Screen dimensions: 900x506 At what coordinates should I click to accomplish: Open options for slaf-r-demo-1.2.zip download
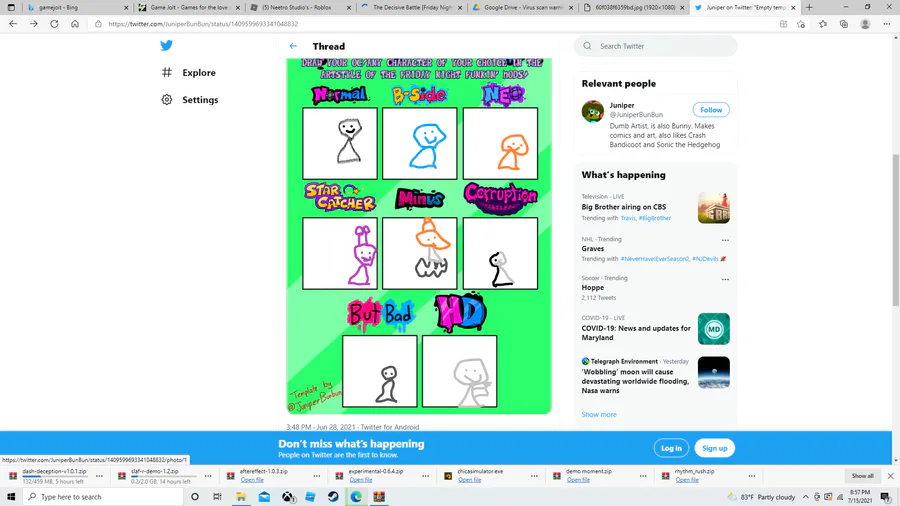click(x=208, y=476)
